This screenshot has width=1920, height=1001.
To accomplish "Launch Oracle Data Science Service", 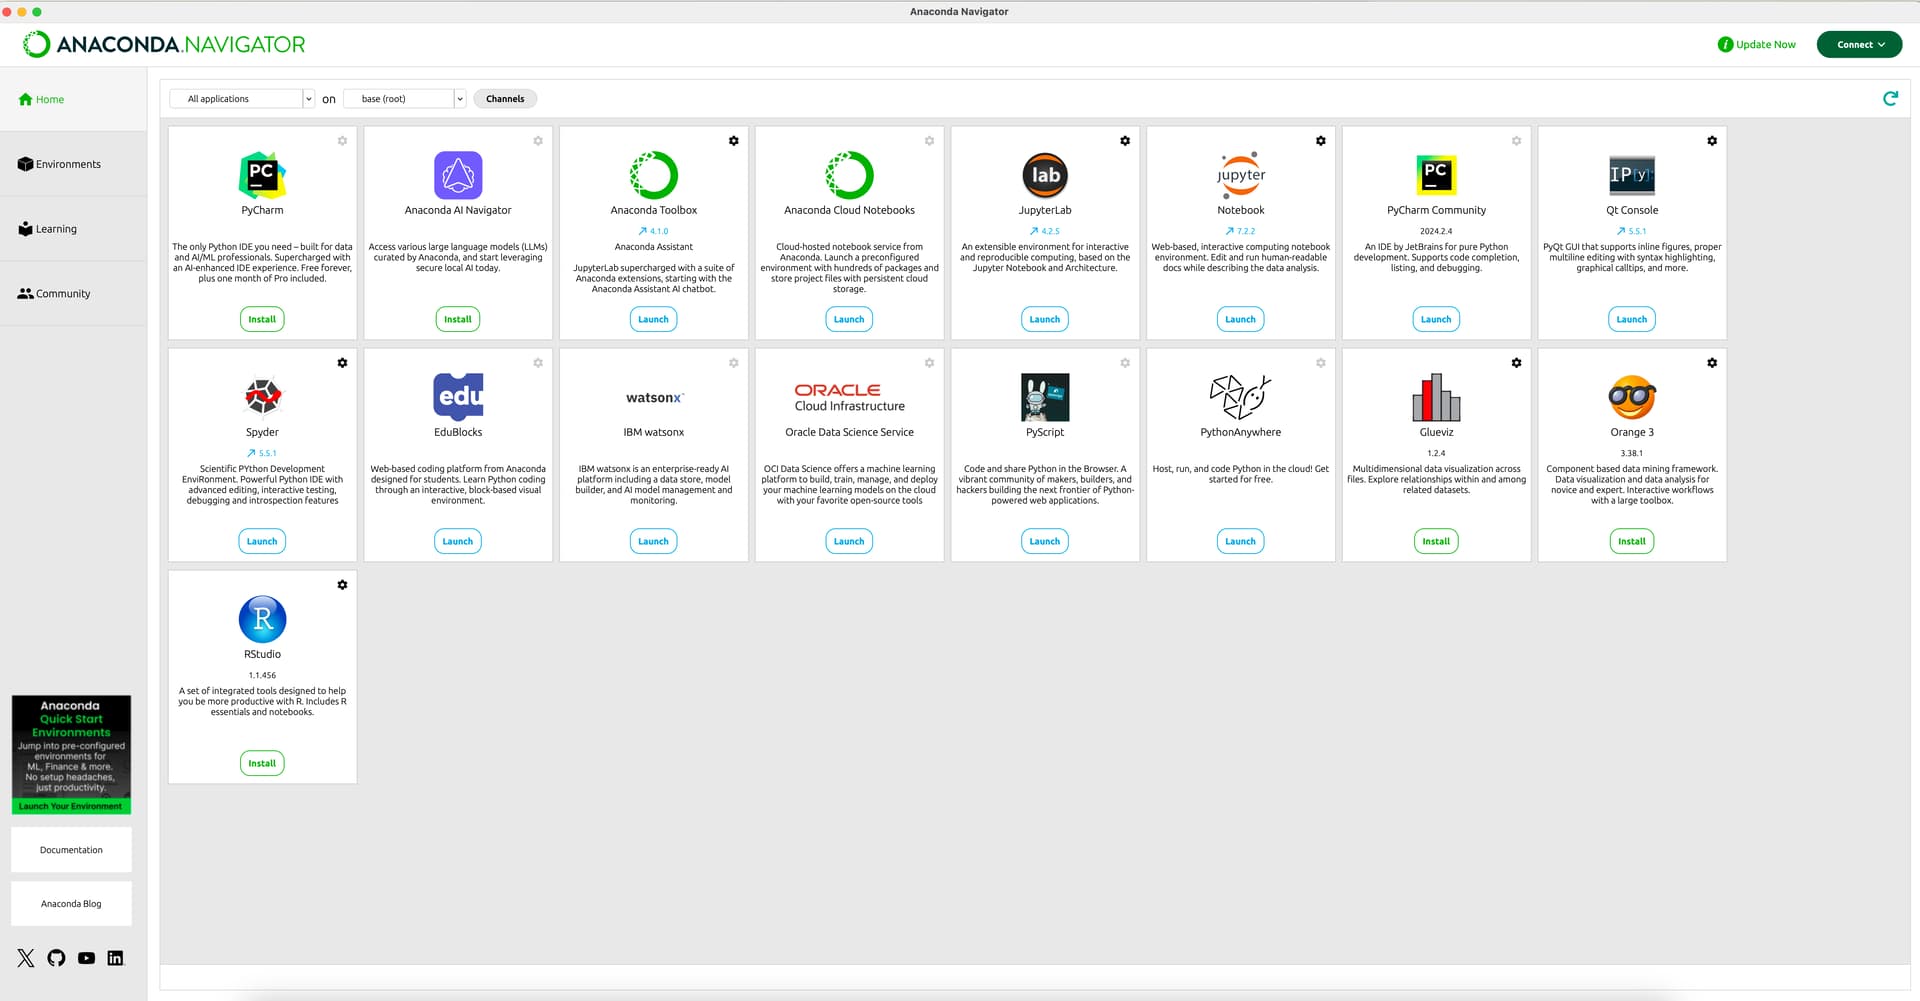I will tap(849, 541).
